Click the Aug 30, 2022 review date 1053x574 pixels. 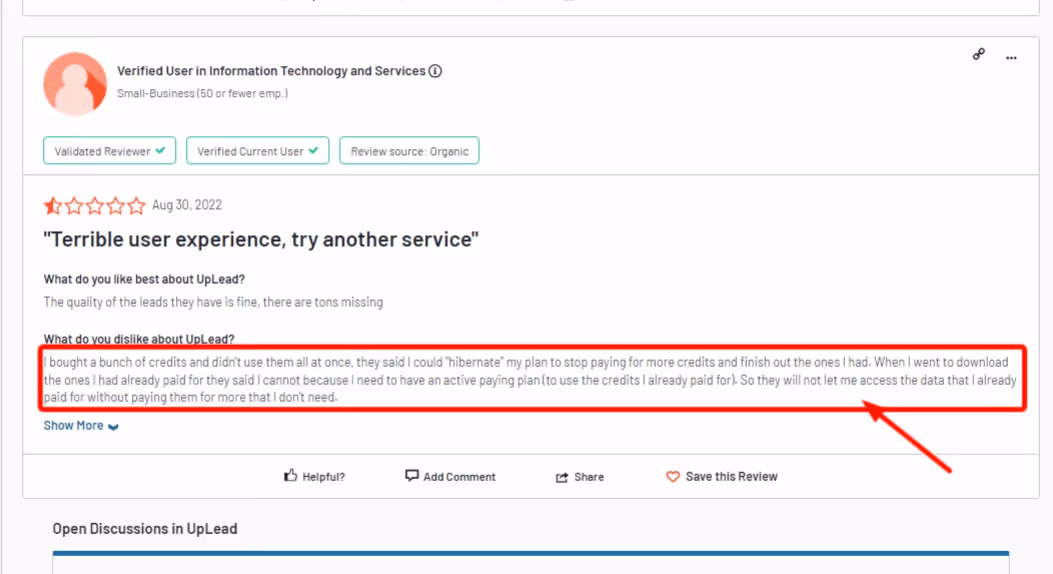coord(187,205)
